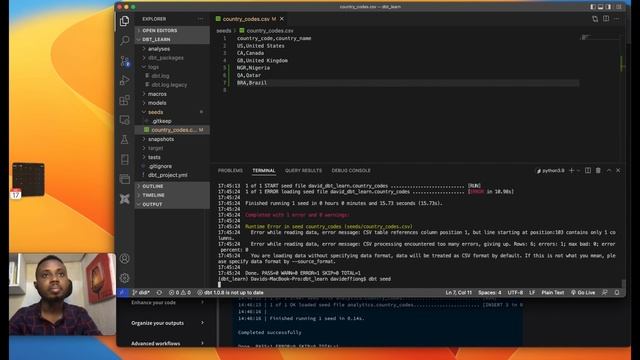The image size is (640, 360).
Task: Open the dbt X-shaped icon view
Action: (x=124, y=199)
